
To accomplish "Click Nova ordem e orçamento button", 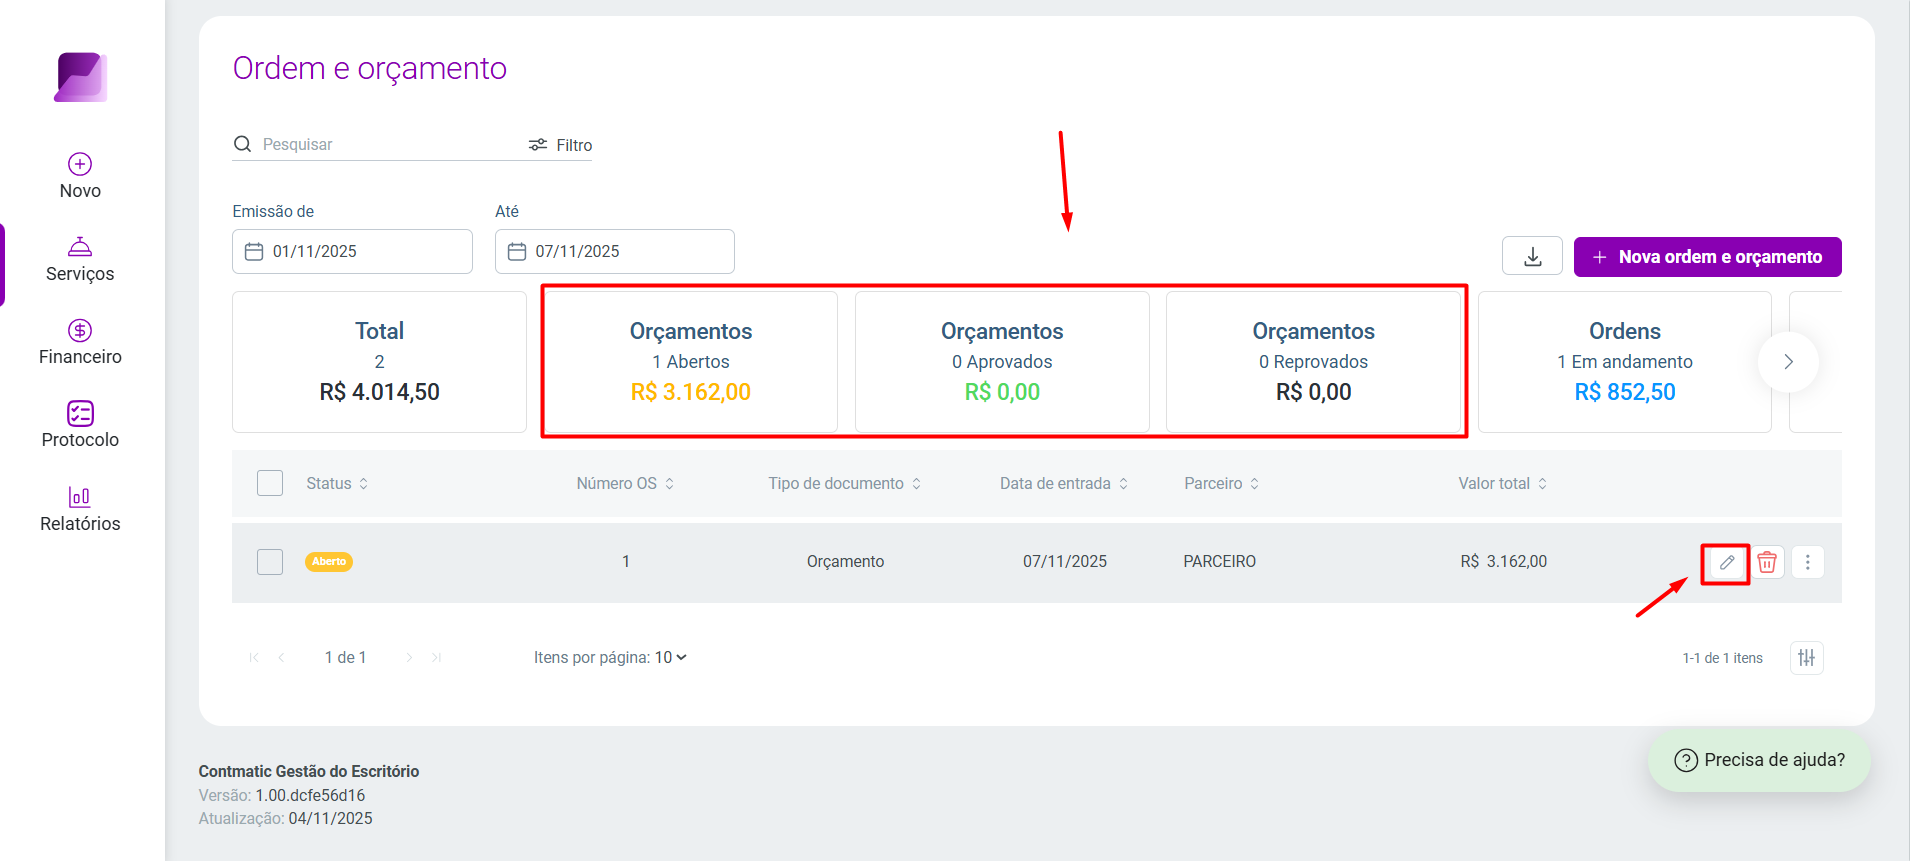I will (1708, 257).
